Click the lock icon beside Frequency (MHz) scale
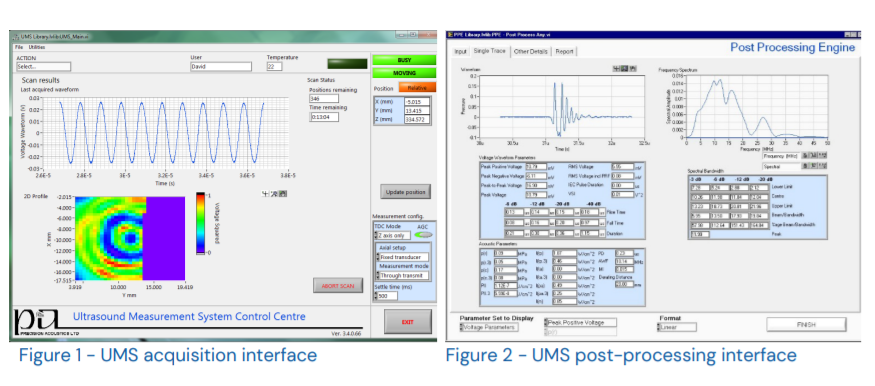 [805, 155]
